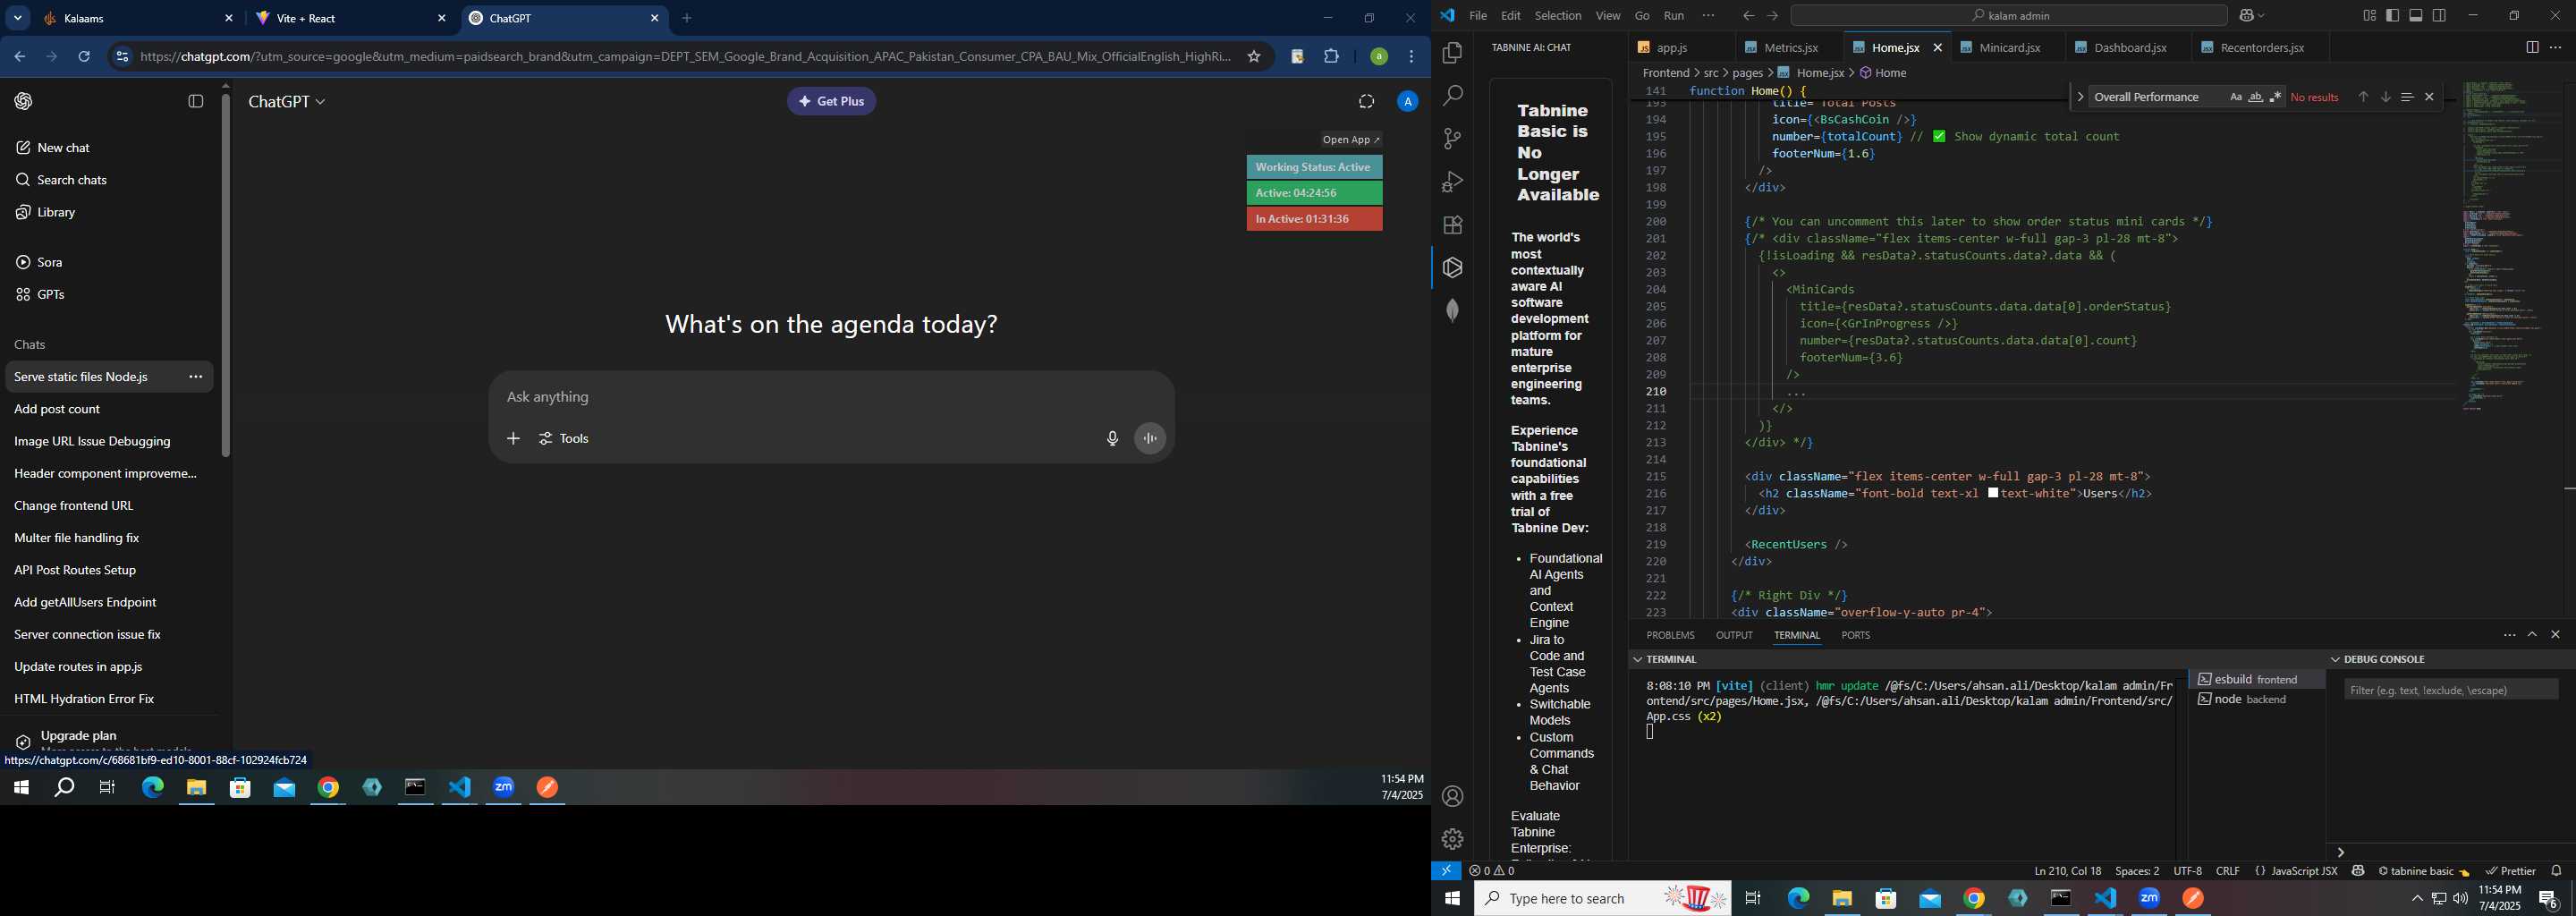
Task: Toggle the ChatGPT sidebar closed
Action: tap(196, 101)
